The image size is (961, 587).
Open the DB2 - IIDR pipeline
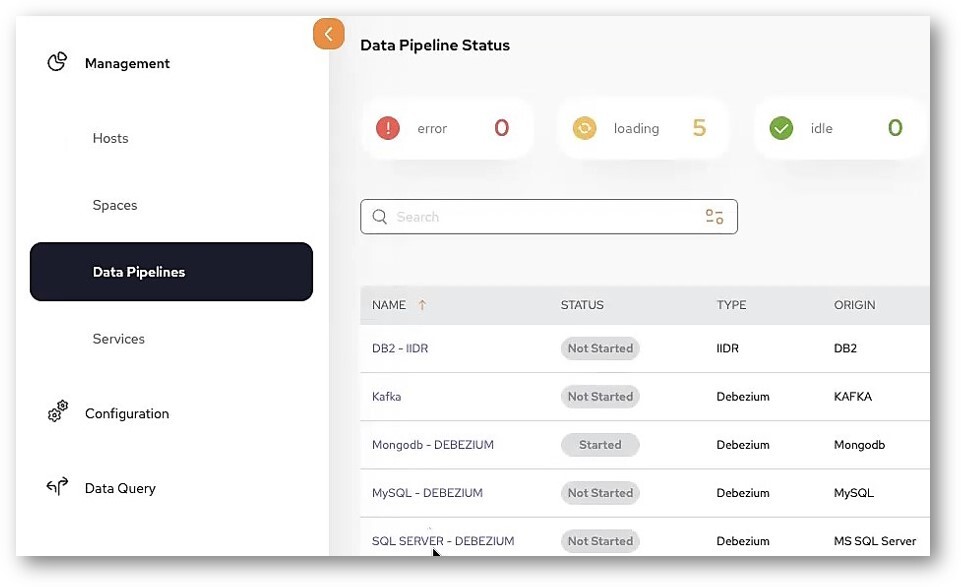[400, 348]
